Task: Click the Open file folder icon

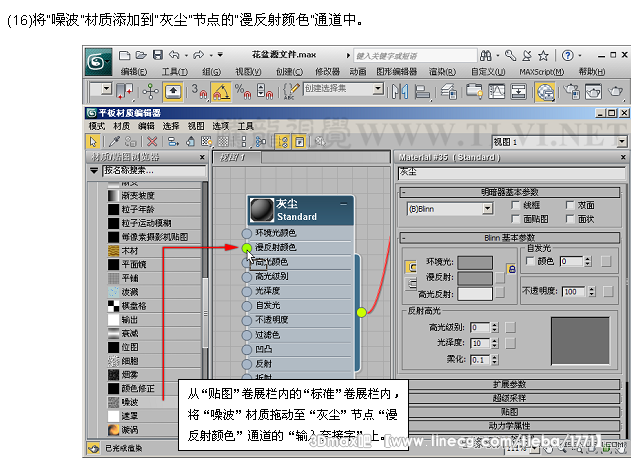Action: pos(141,55)
